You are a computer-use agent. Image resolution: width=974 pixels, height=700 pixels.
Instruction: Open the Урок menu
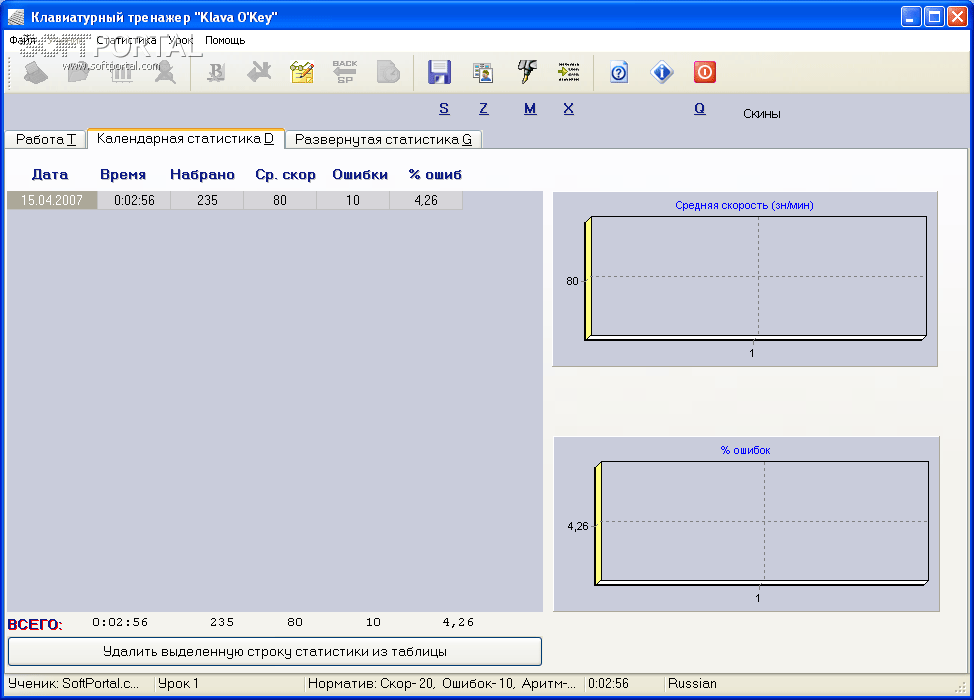tap(181, 40)
